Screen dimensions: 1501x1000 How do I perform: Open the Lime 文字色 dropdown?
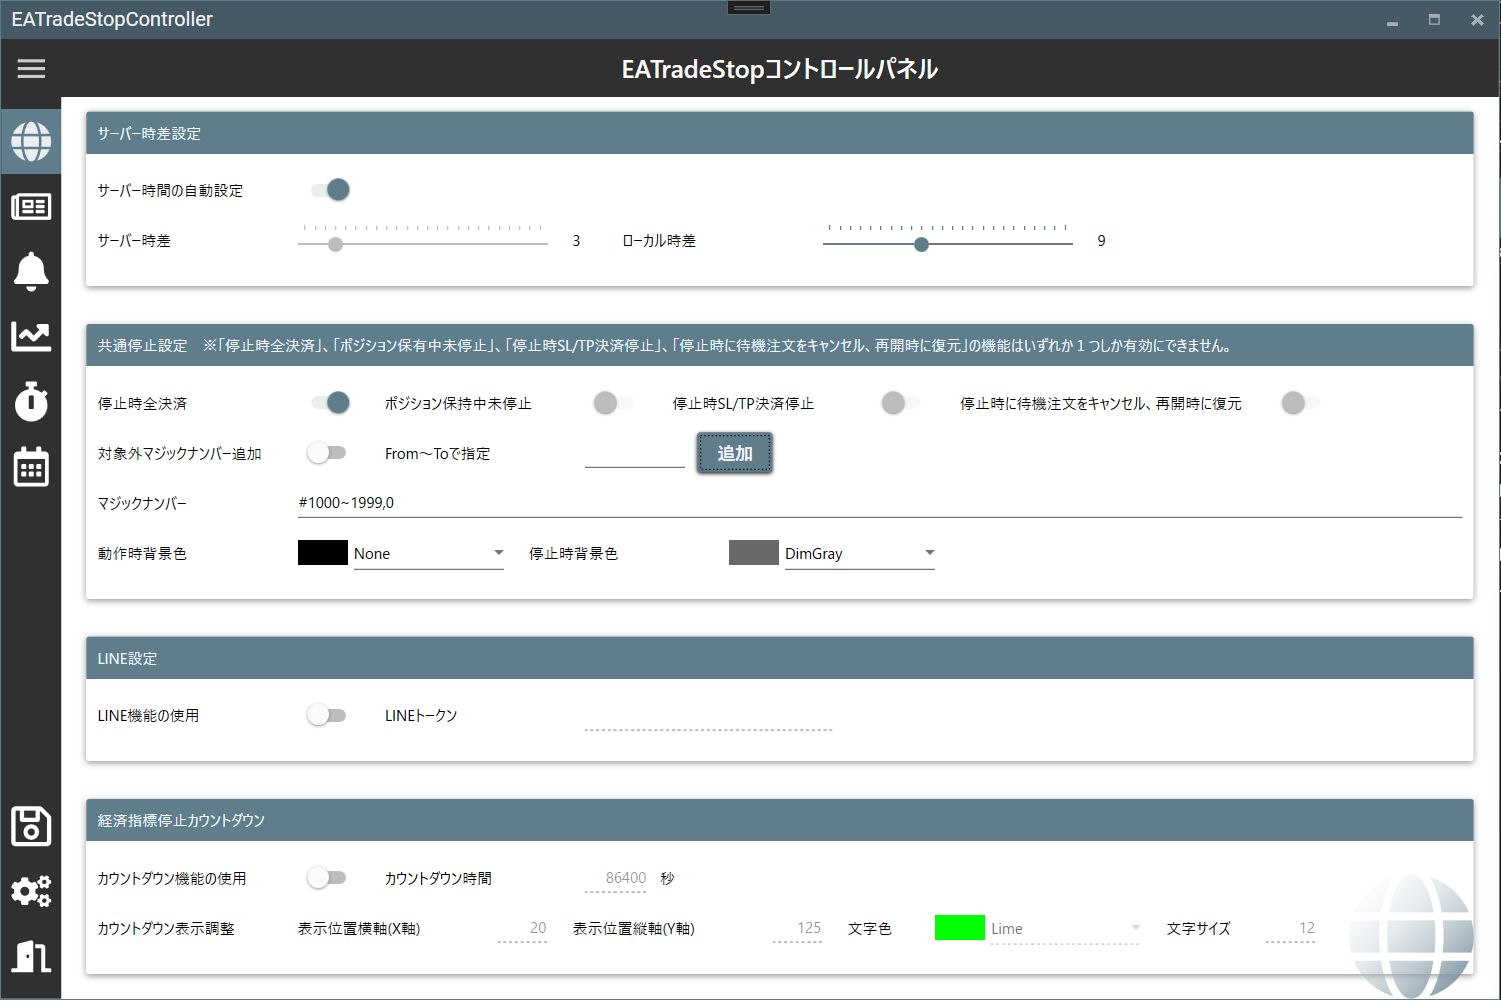pos(1065,928)
